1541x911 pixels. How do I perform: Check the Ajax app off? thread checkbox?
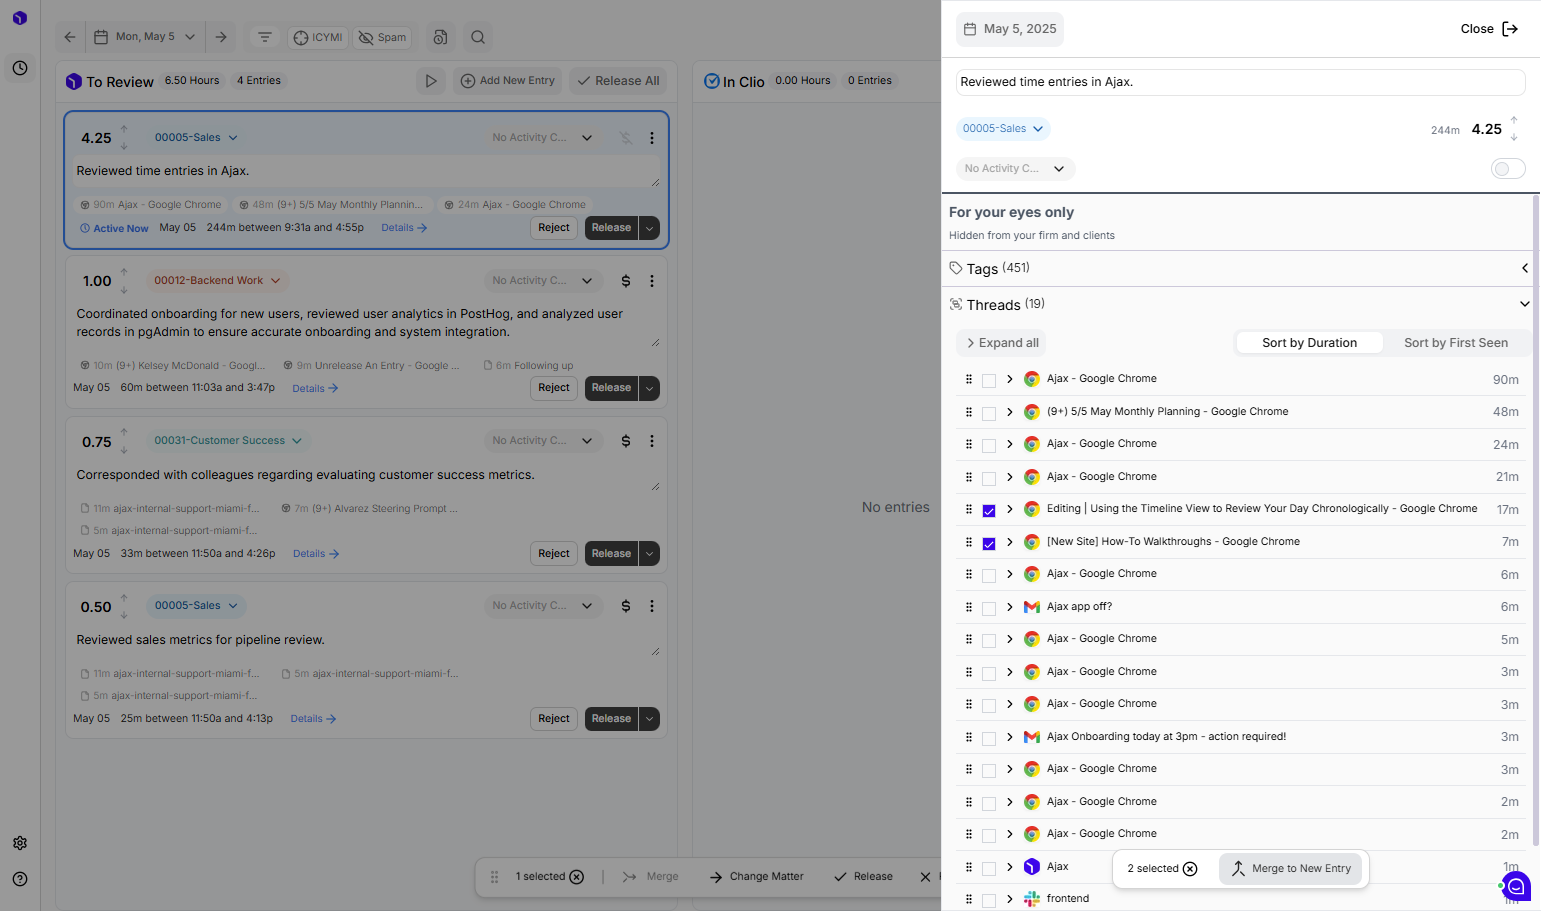989,608
